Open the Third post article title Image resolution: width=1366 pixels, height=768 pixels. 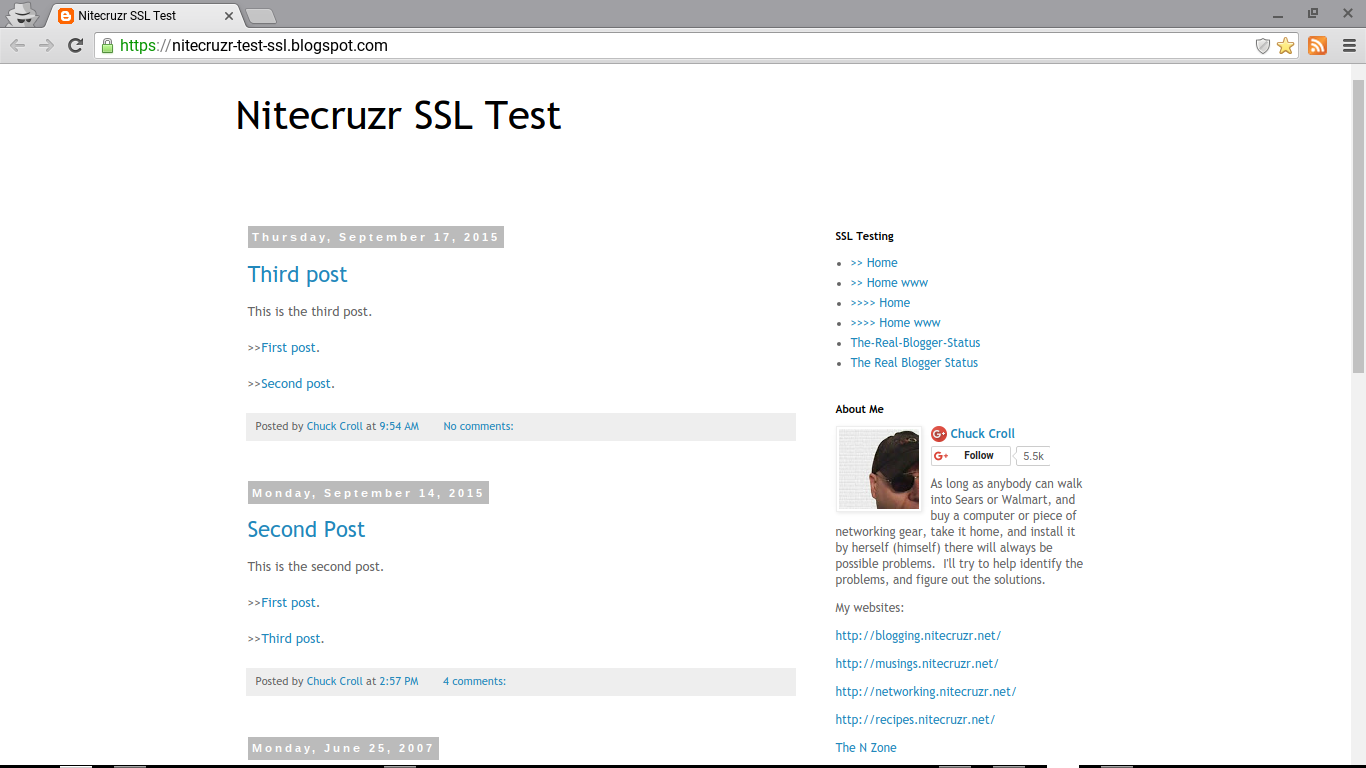[x=297, y=274]
